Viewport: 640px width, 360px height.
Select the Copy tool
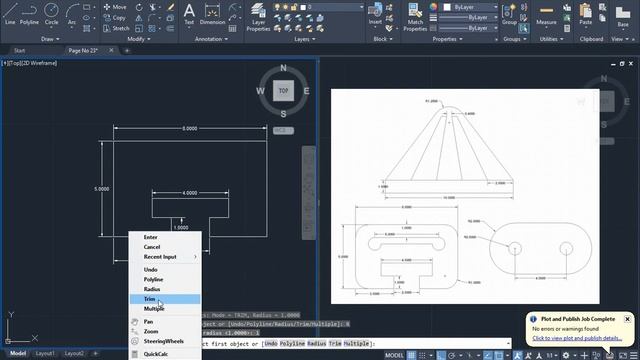point(115,18)
